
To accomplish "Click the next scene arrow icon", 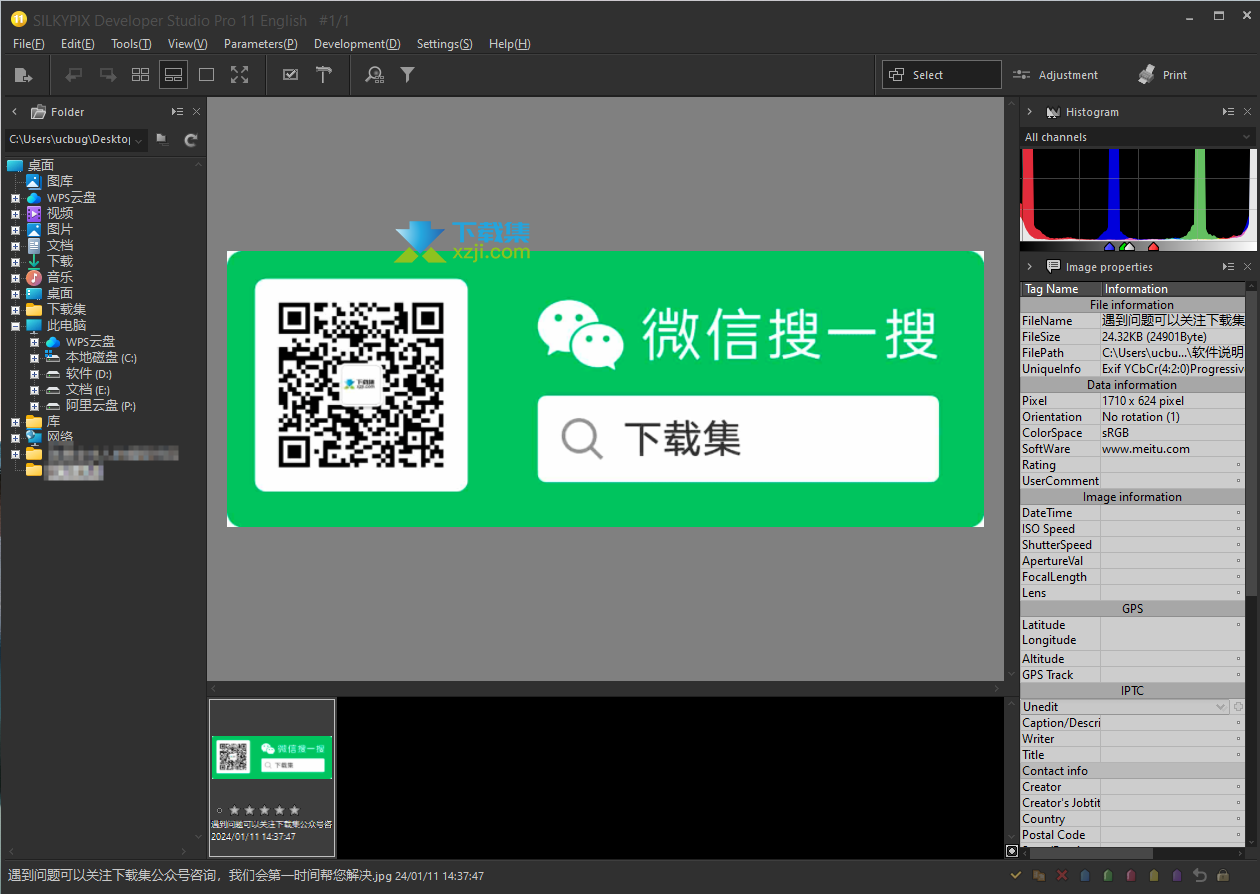I will click(107, 75).
